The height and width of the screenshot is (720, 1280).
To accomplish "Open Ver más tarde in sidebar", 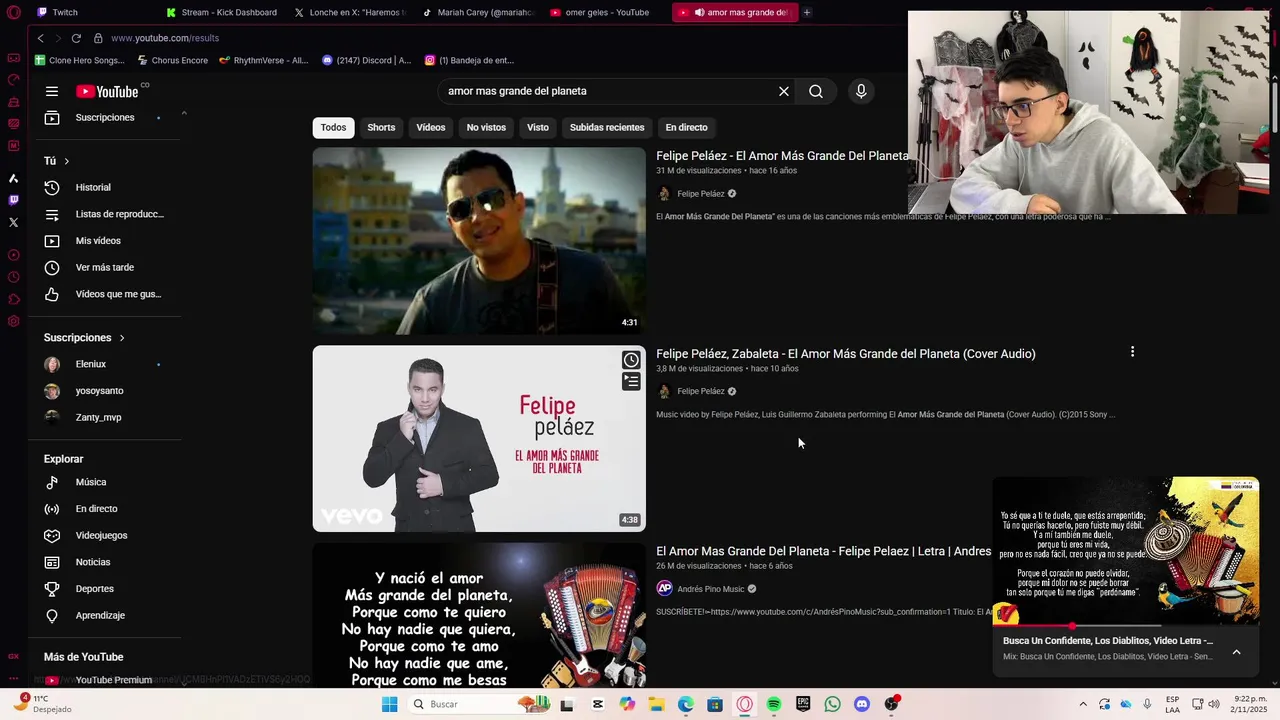I will (104, 267).
